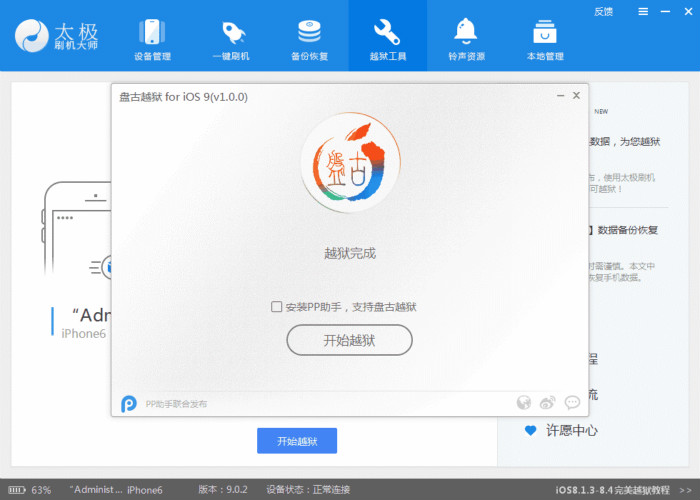This screenshot has width=700, height=500.
Task: Open the Weibo icon in the dialog footer
Action: point(547,403)
